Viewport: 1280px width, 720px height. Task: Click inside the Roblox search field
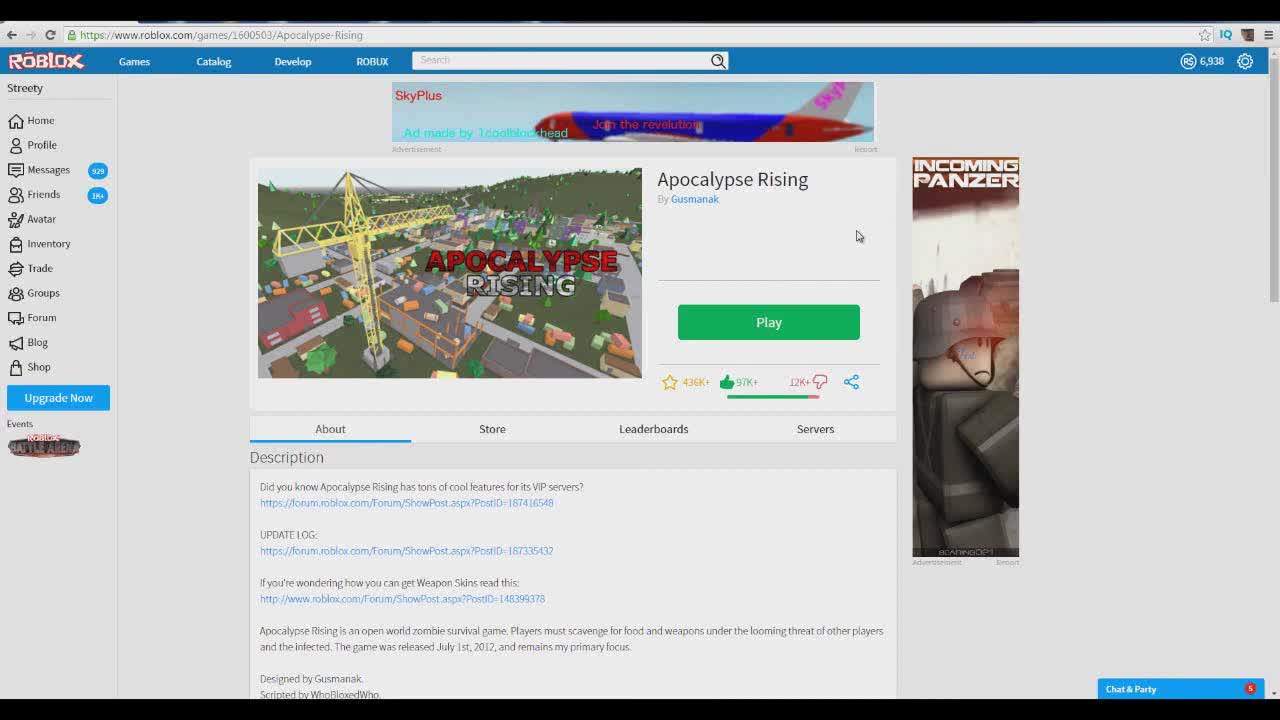point(560,60)
